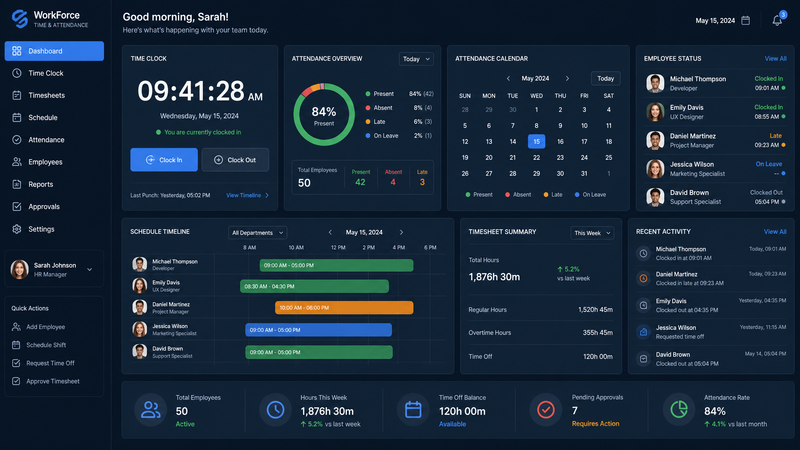The image size is (800, 450).
Task: Click the activity icon for Michael Thompson clocked in
Action: (643, 254)
